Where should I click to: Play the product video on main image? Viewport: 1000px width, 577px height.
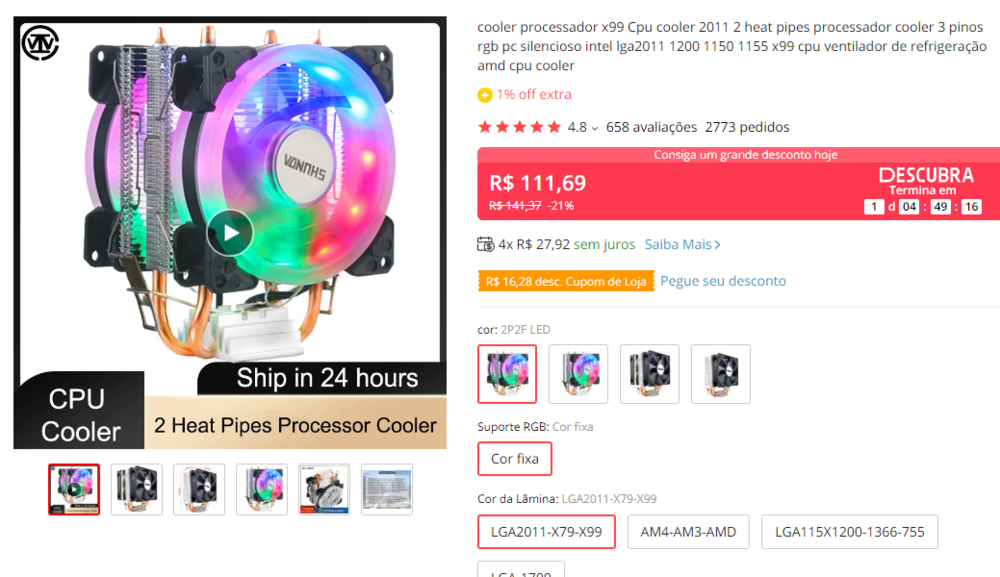[x=230, y=234]
